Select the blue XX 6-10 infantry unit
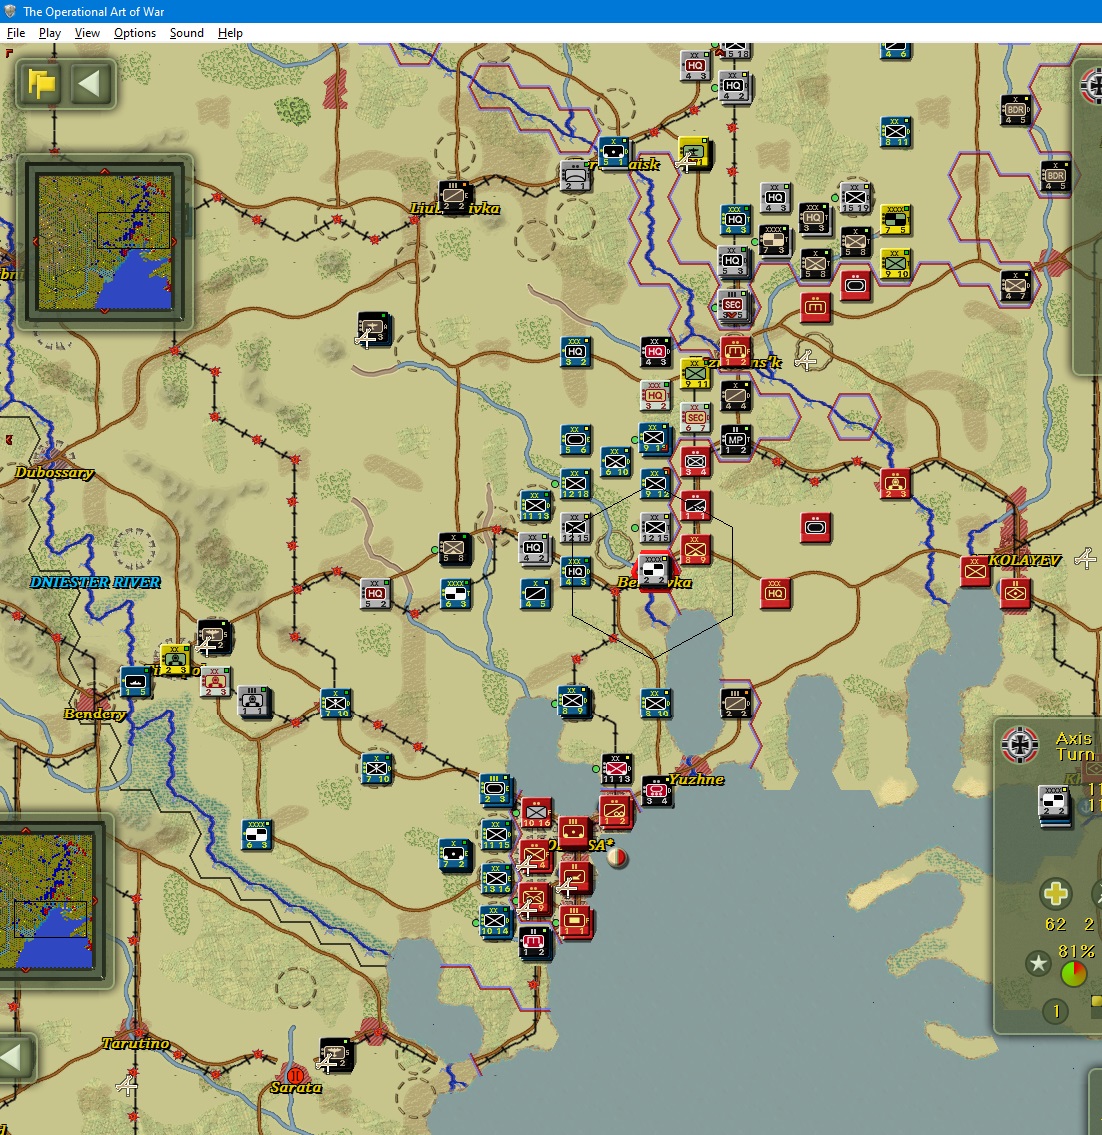This screenshot has height=1135, width=1102. 615,462
